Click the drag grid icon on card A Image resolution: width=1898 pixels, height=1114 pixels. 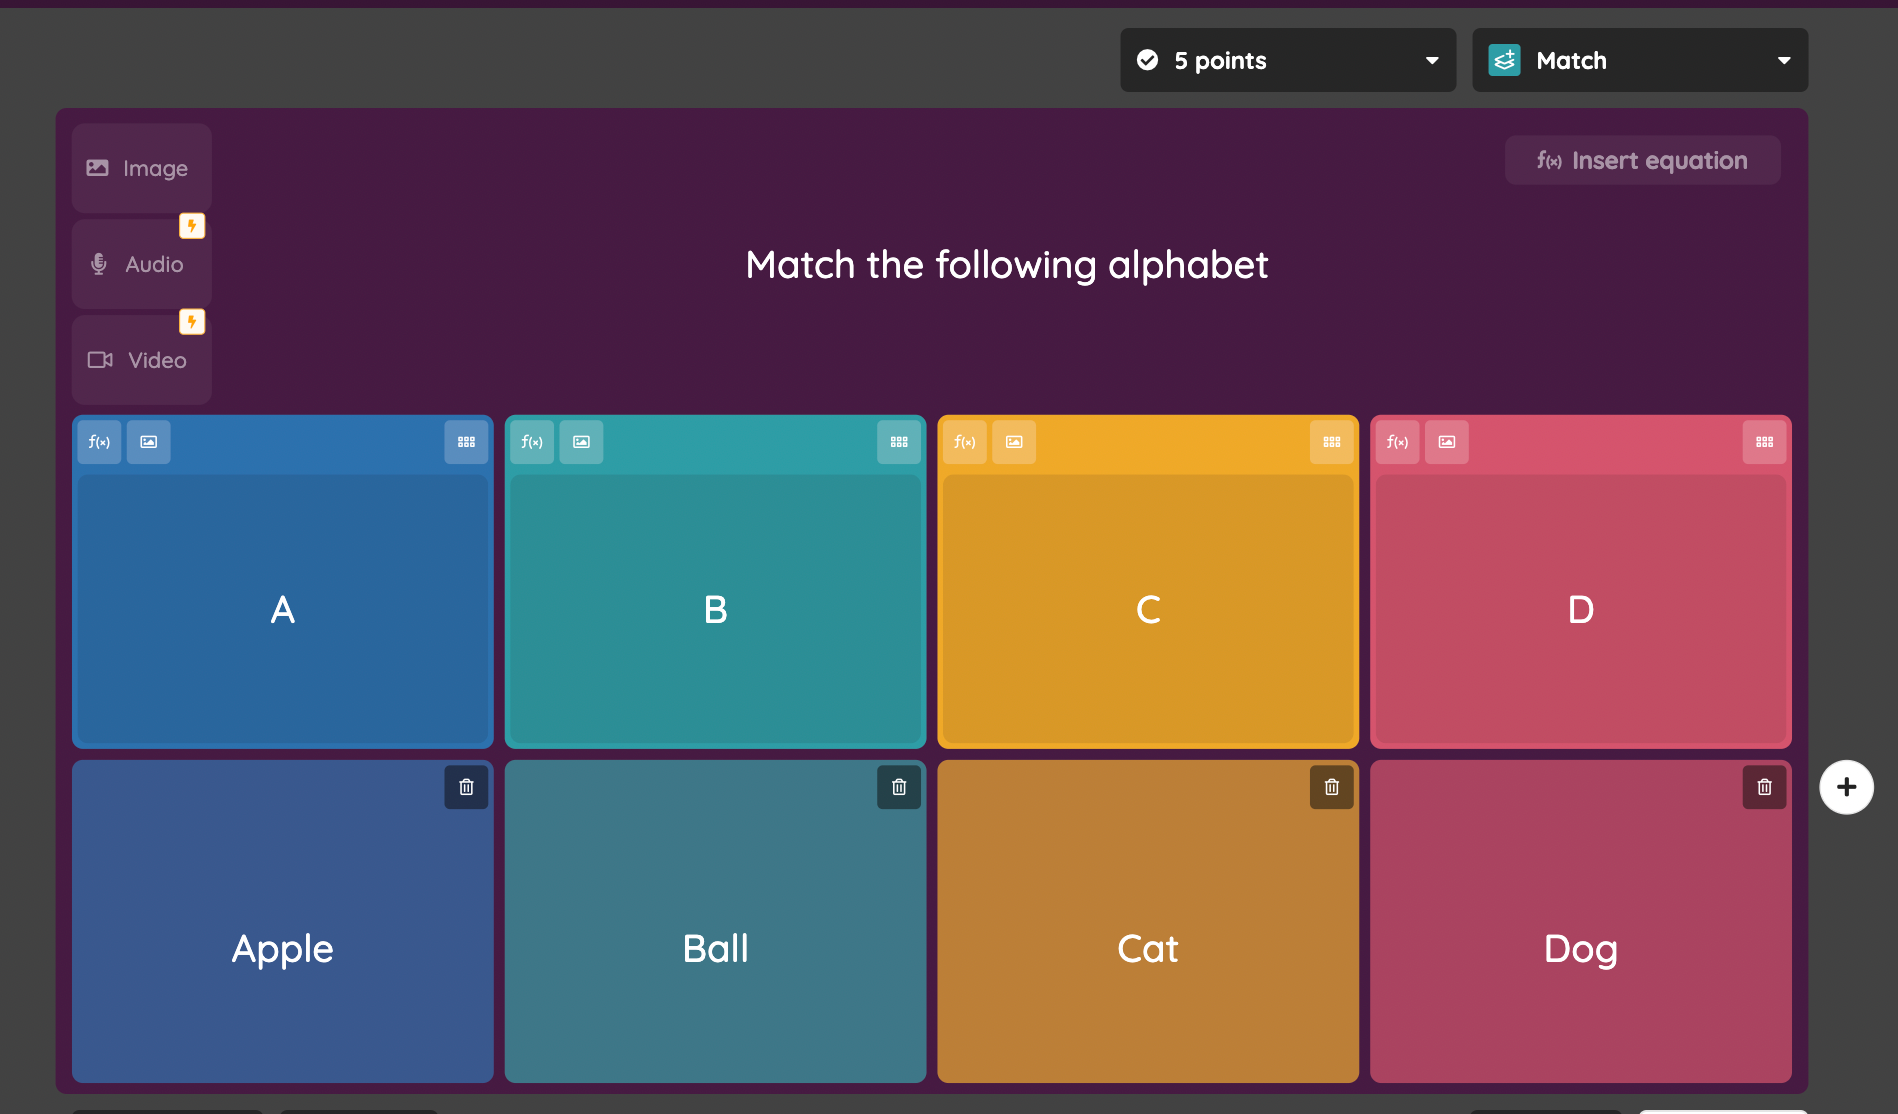tap(466, 442)
